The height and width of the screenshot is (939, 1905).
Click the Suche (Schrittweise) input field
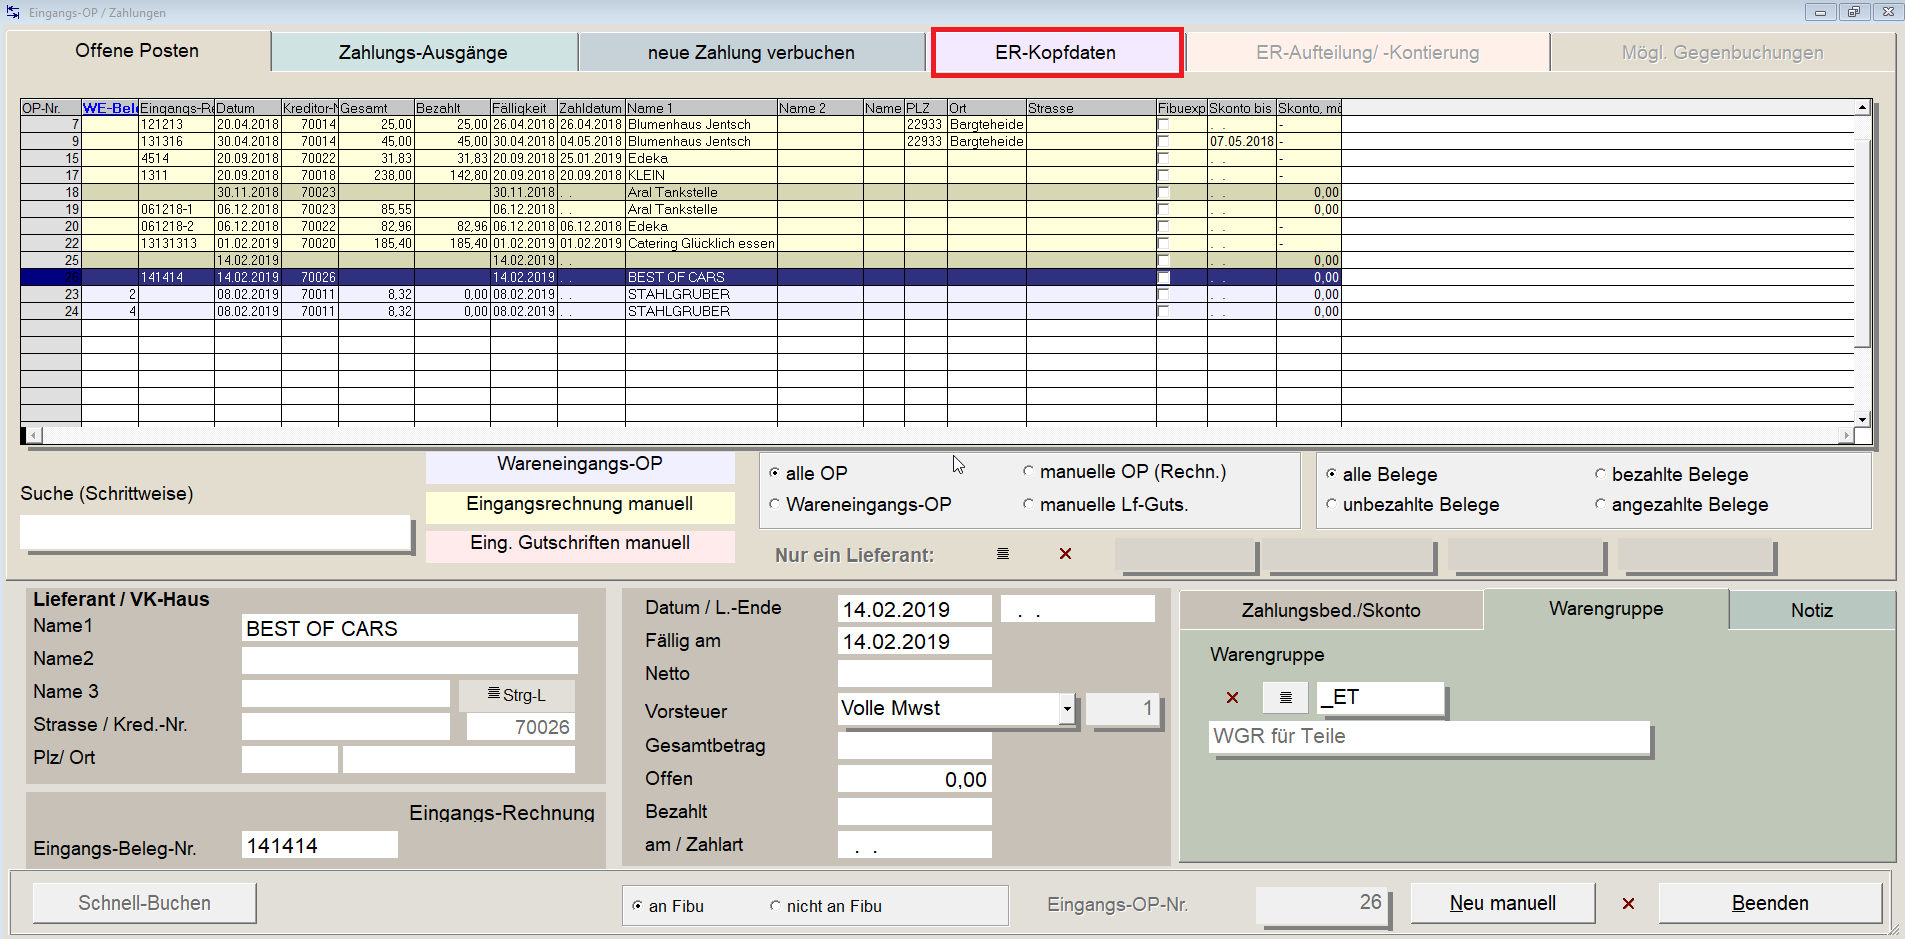click(215, 533)
